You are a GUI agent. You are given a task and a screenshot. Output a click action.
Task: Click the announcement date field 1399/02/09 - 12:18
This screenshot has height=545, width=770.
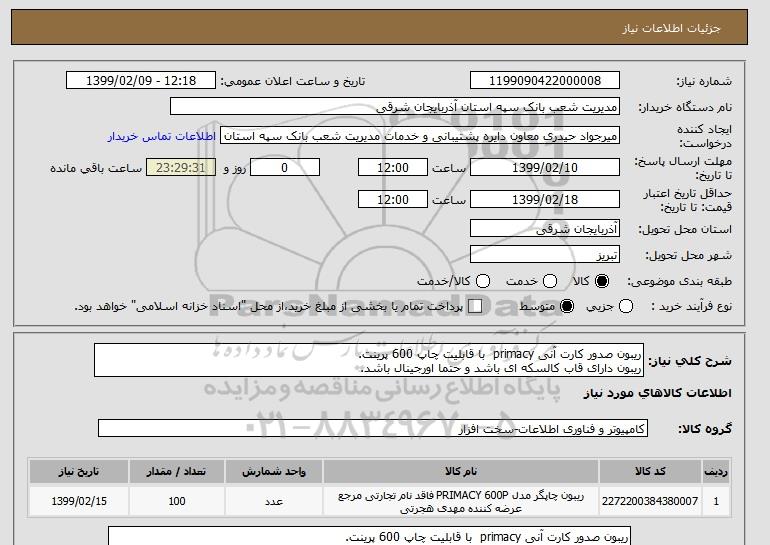141,81
